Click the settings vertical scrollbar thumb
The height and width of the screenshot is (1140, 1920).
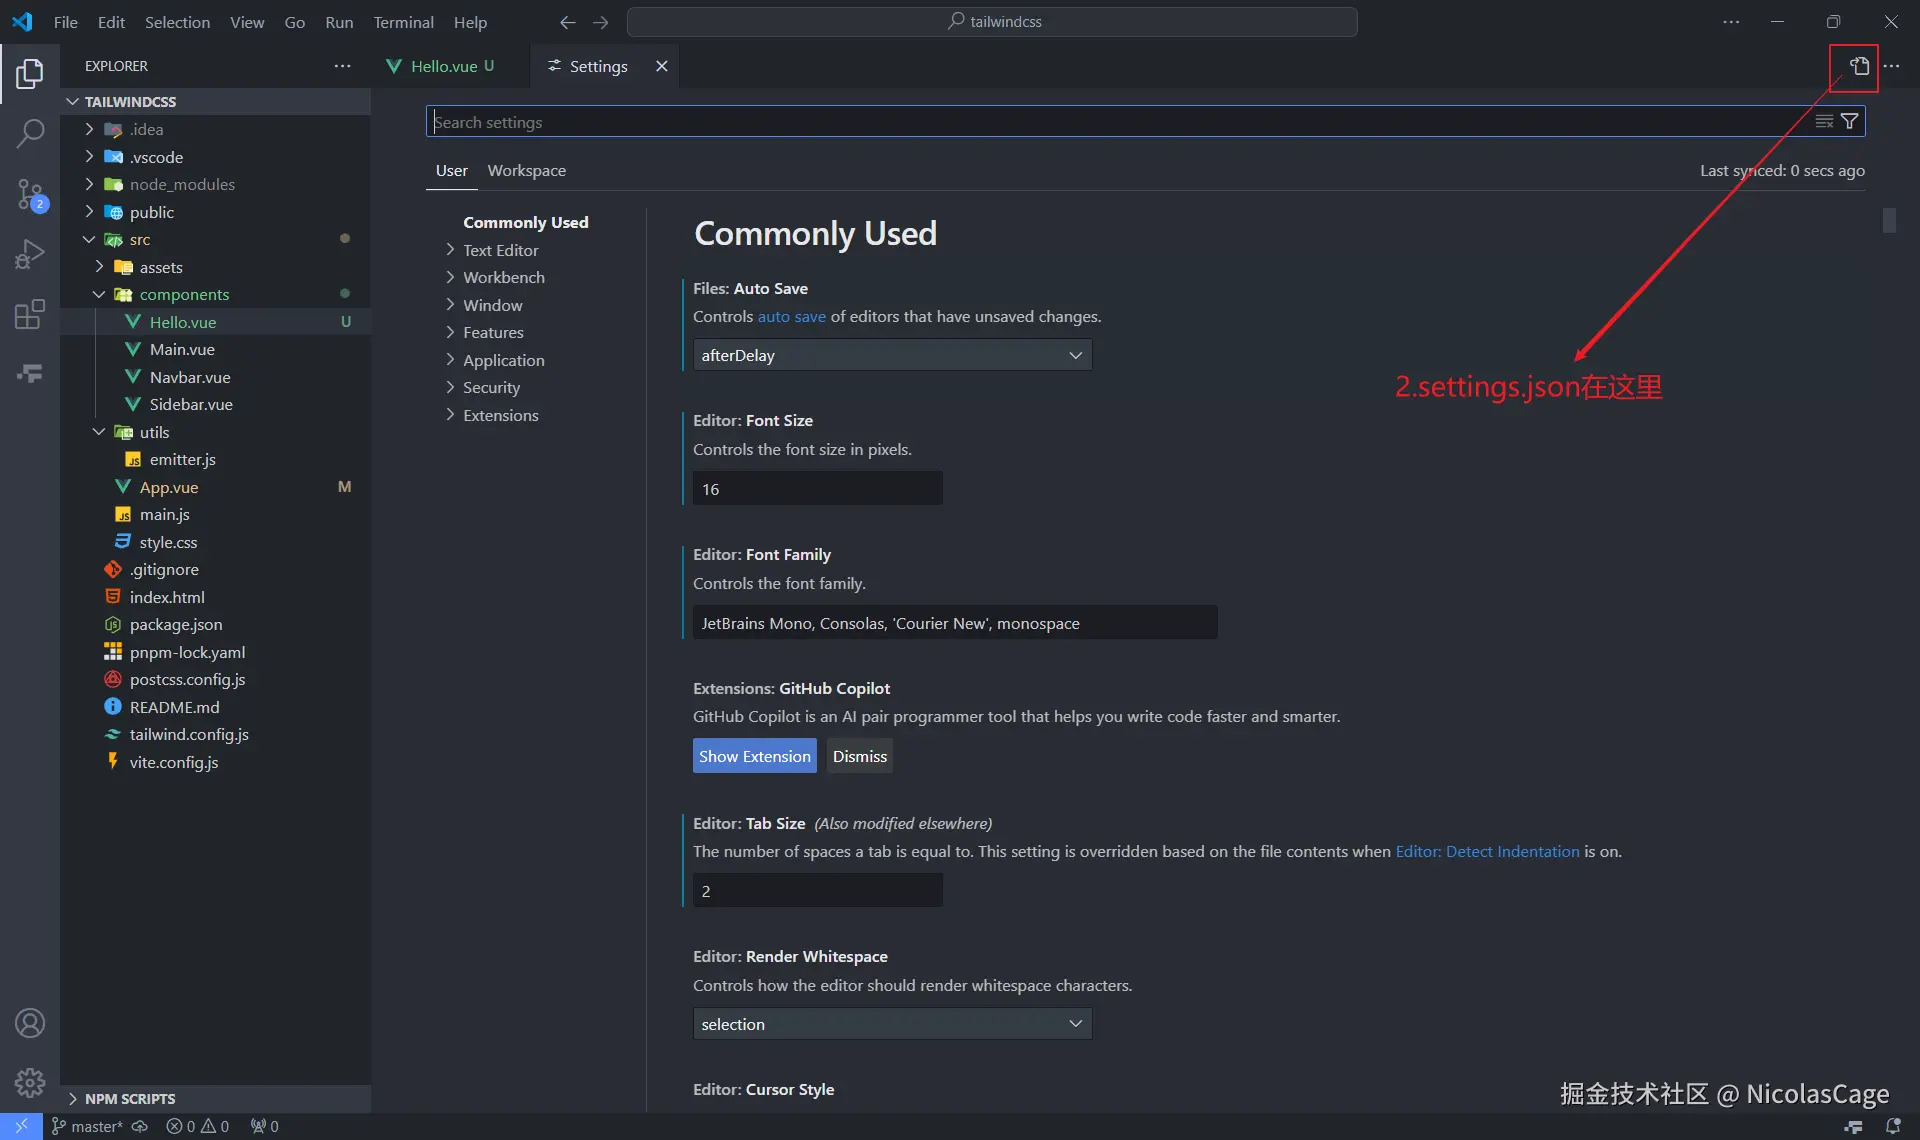(x=1889, y=220)
